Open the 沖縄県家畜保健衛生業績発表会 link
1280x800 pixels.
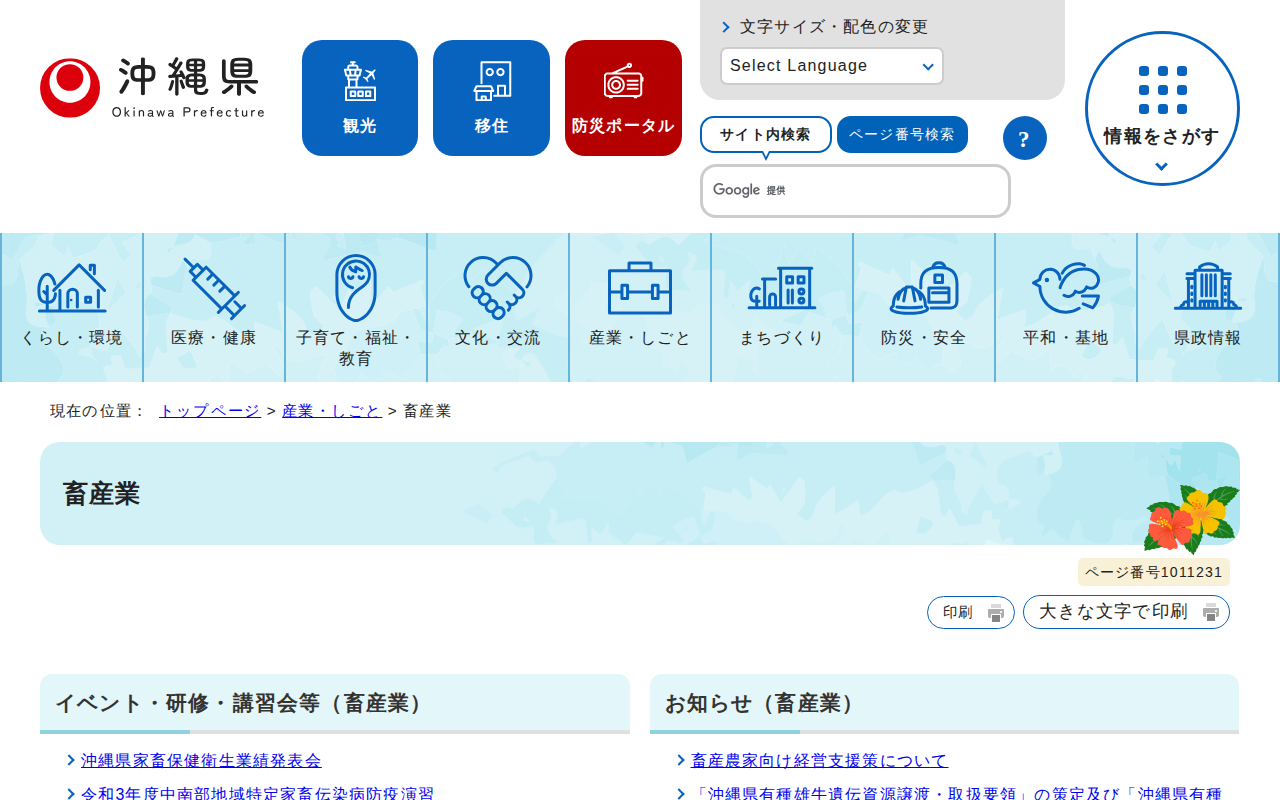(x=201, y=761)
